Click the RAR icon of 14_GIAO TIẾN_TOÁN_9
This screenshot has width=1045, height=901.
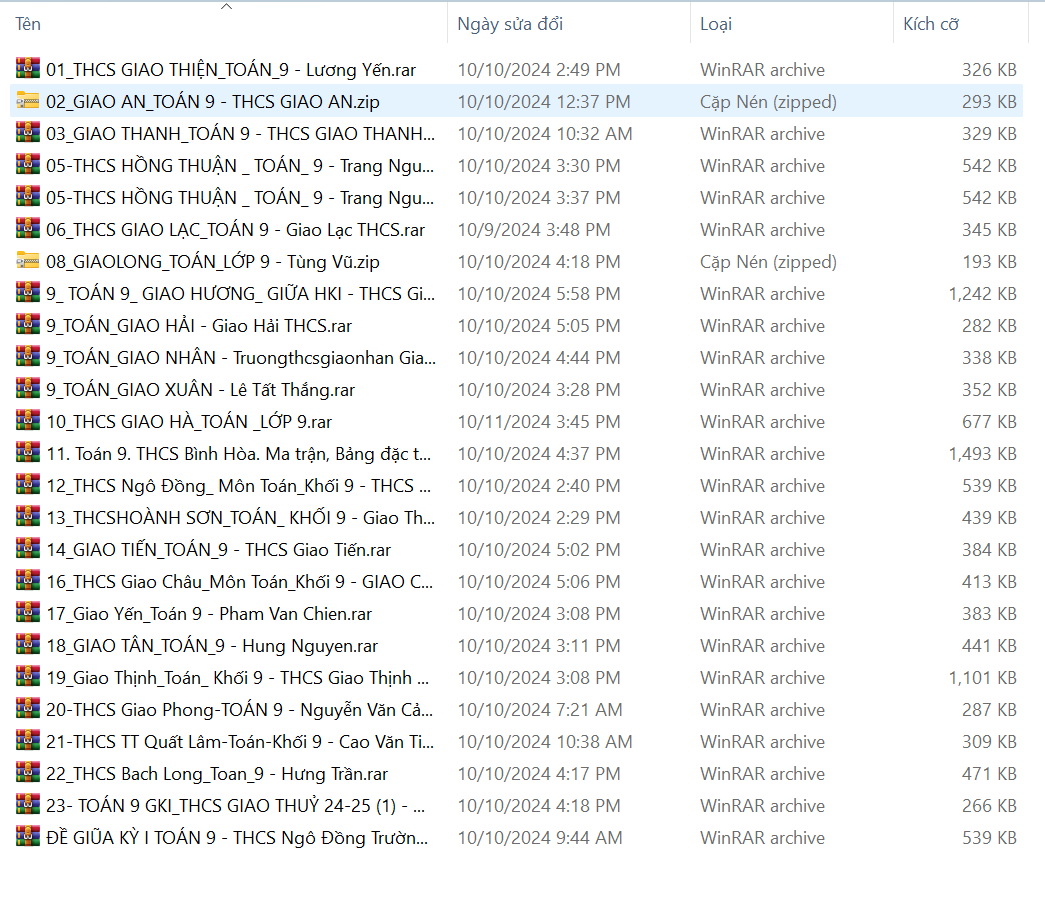(x=27, y=549)
